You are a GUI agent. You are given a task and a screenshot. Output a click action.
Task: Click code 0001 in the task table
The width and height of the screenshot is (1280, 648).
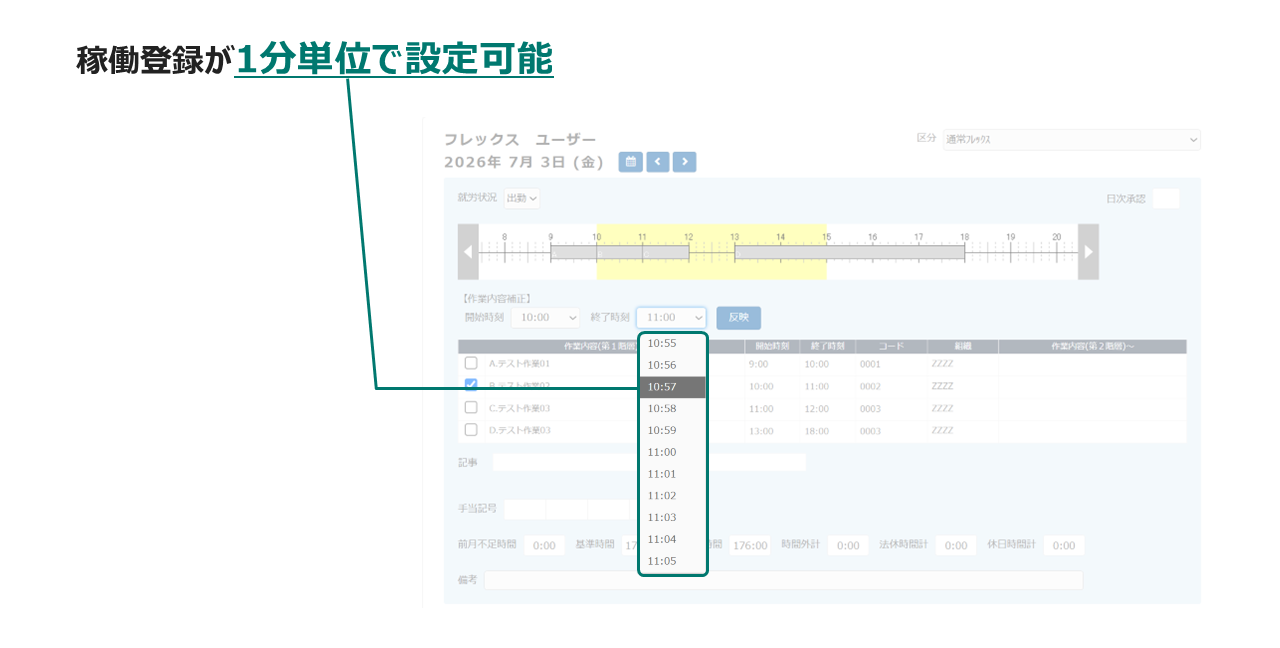pos(870,364)
